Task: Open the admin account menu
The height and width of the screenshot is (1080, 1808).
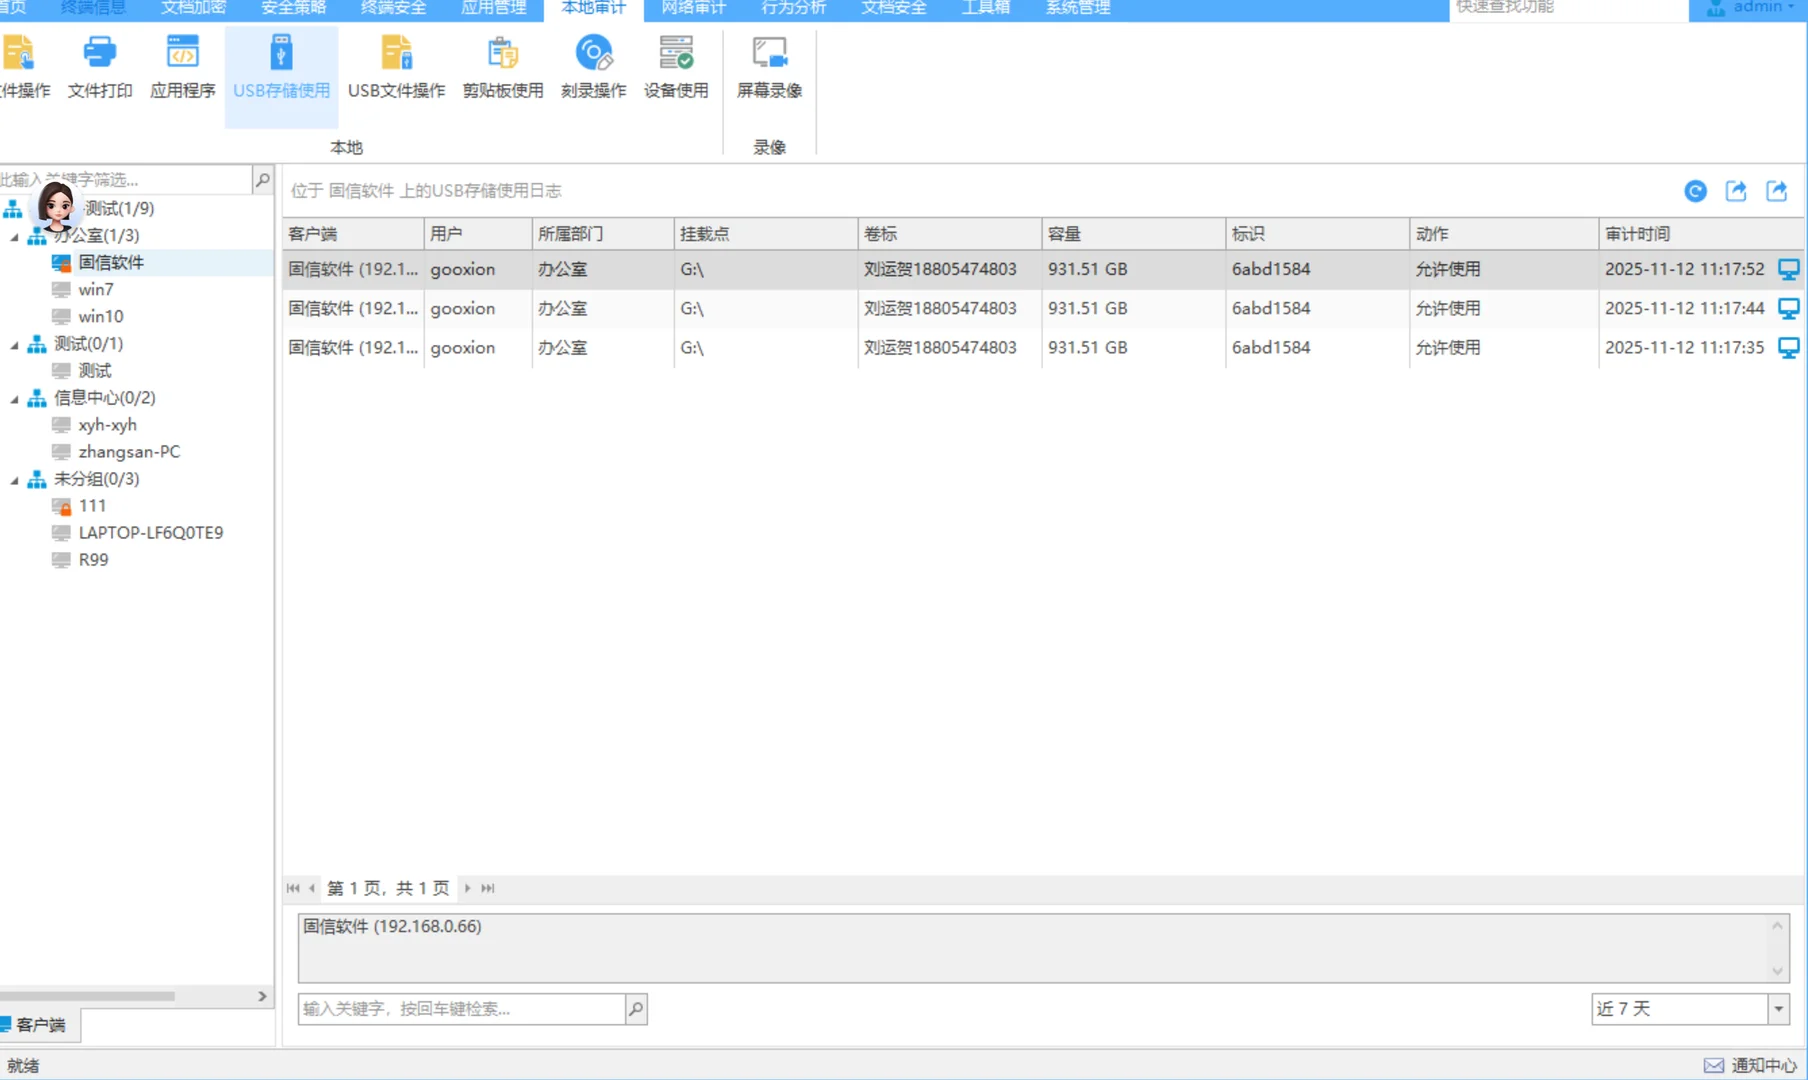Action: point(1749,8)
